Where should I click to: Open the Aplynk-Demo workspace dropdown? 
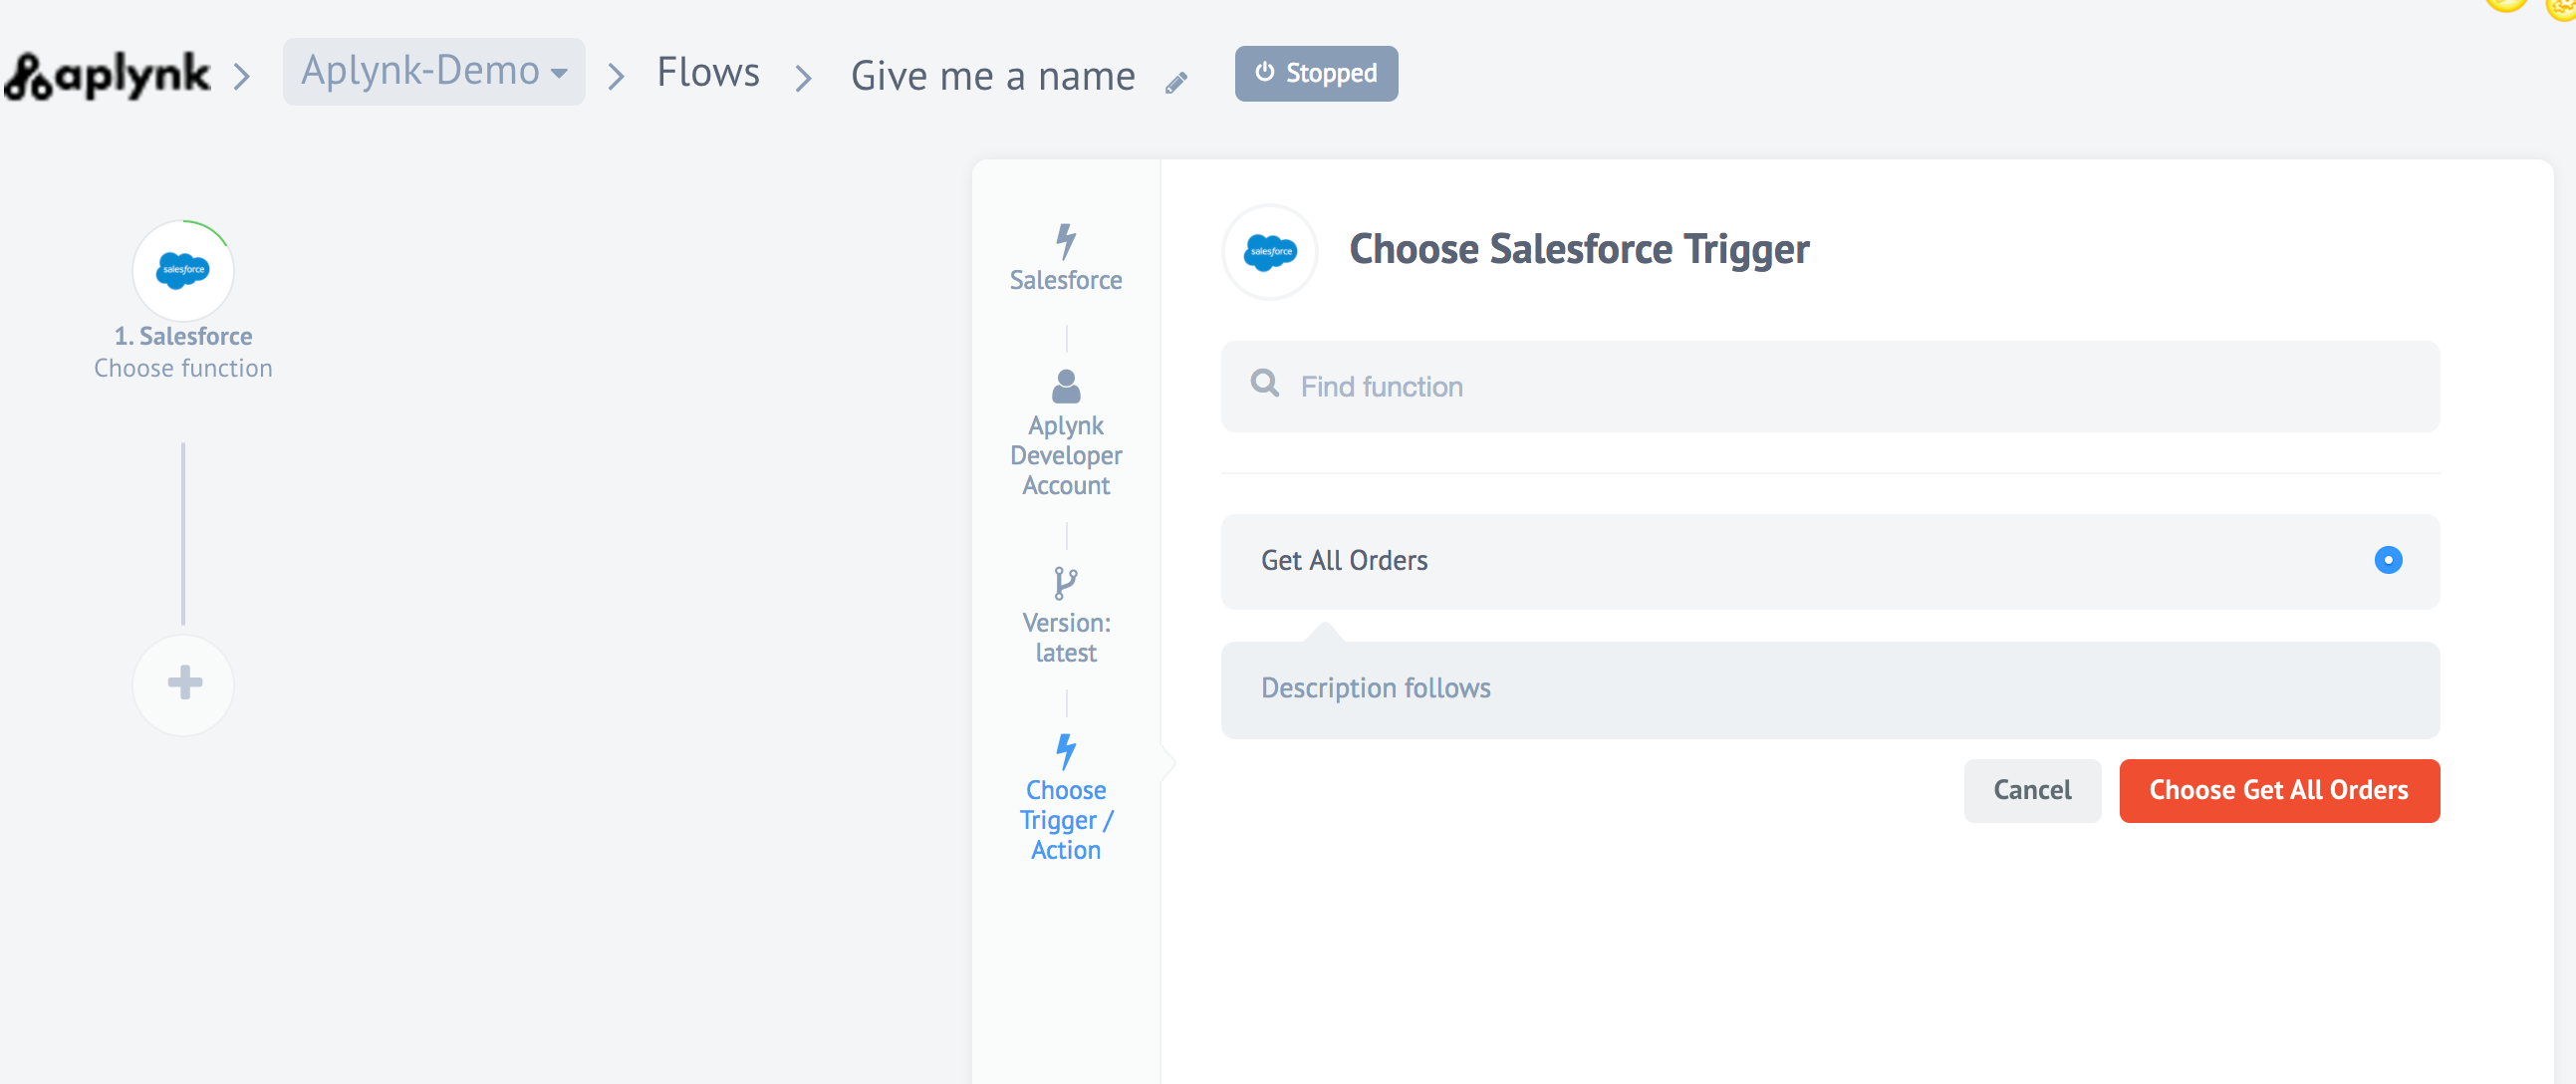tap(434, 72)
